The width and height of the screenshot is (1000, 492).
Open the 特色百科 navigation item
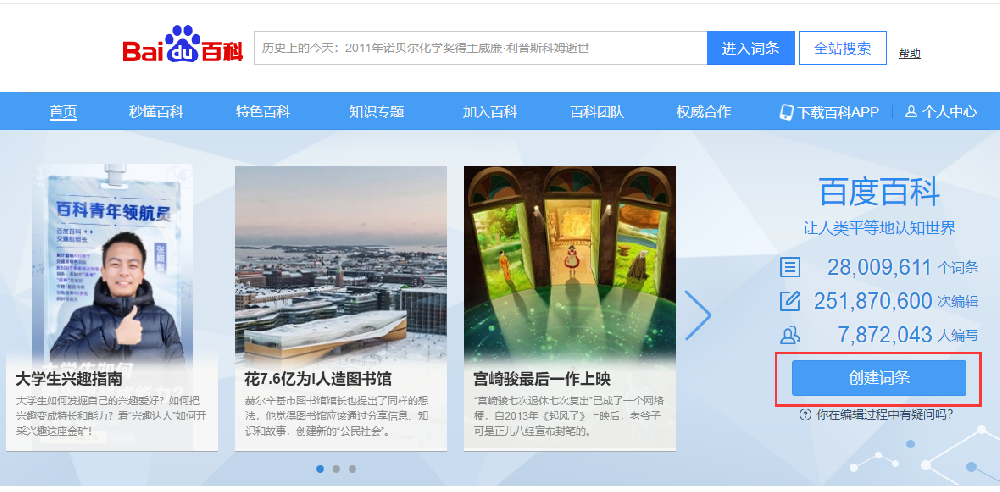(x=263, y=112)
